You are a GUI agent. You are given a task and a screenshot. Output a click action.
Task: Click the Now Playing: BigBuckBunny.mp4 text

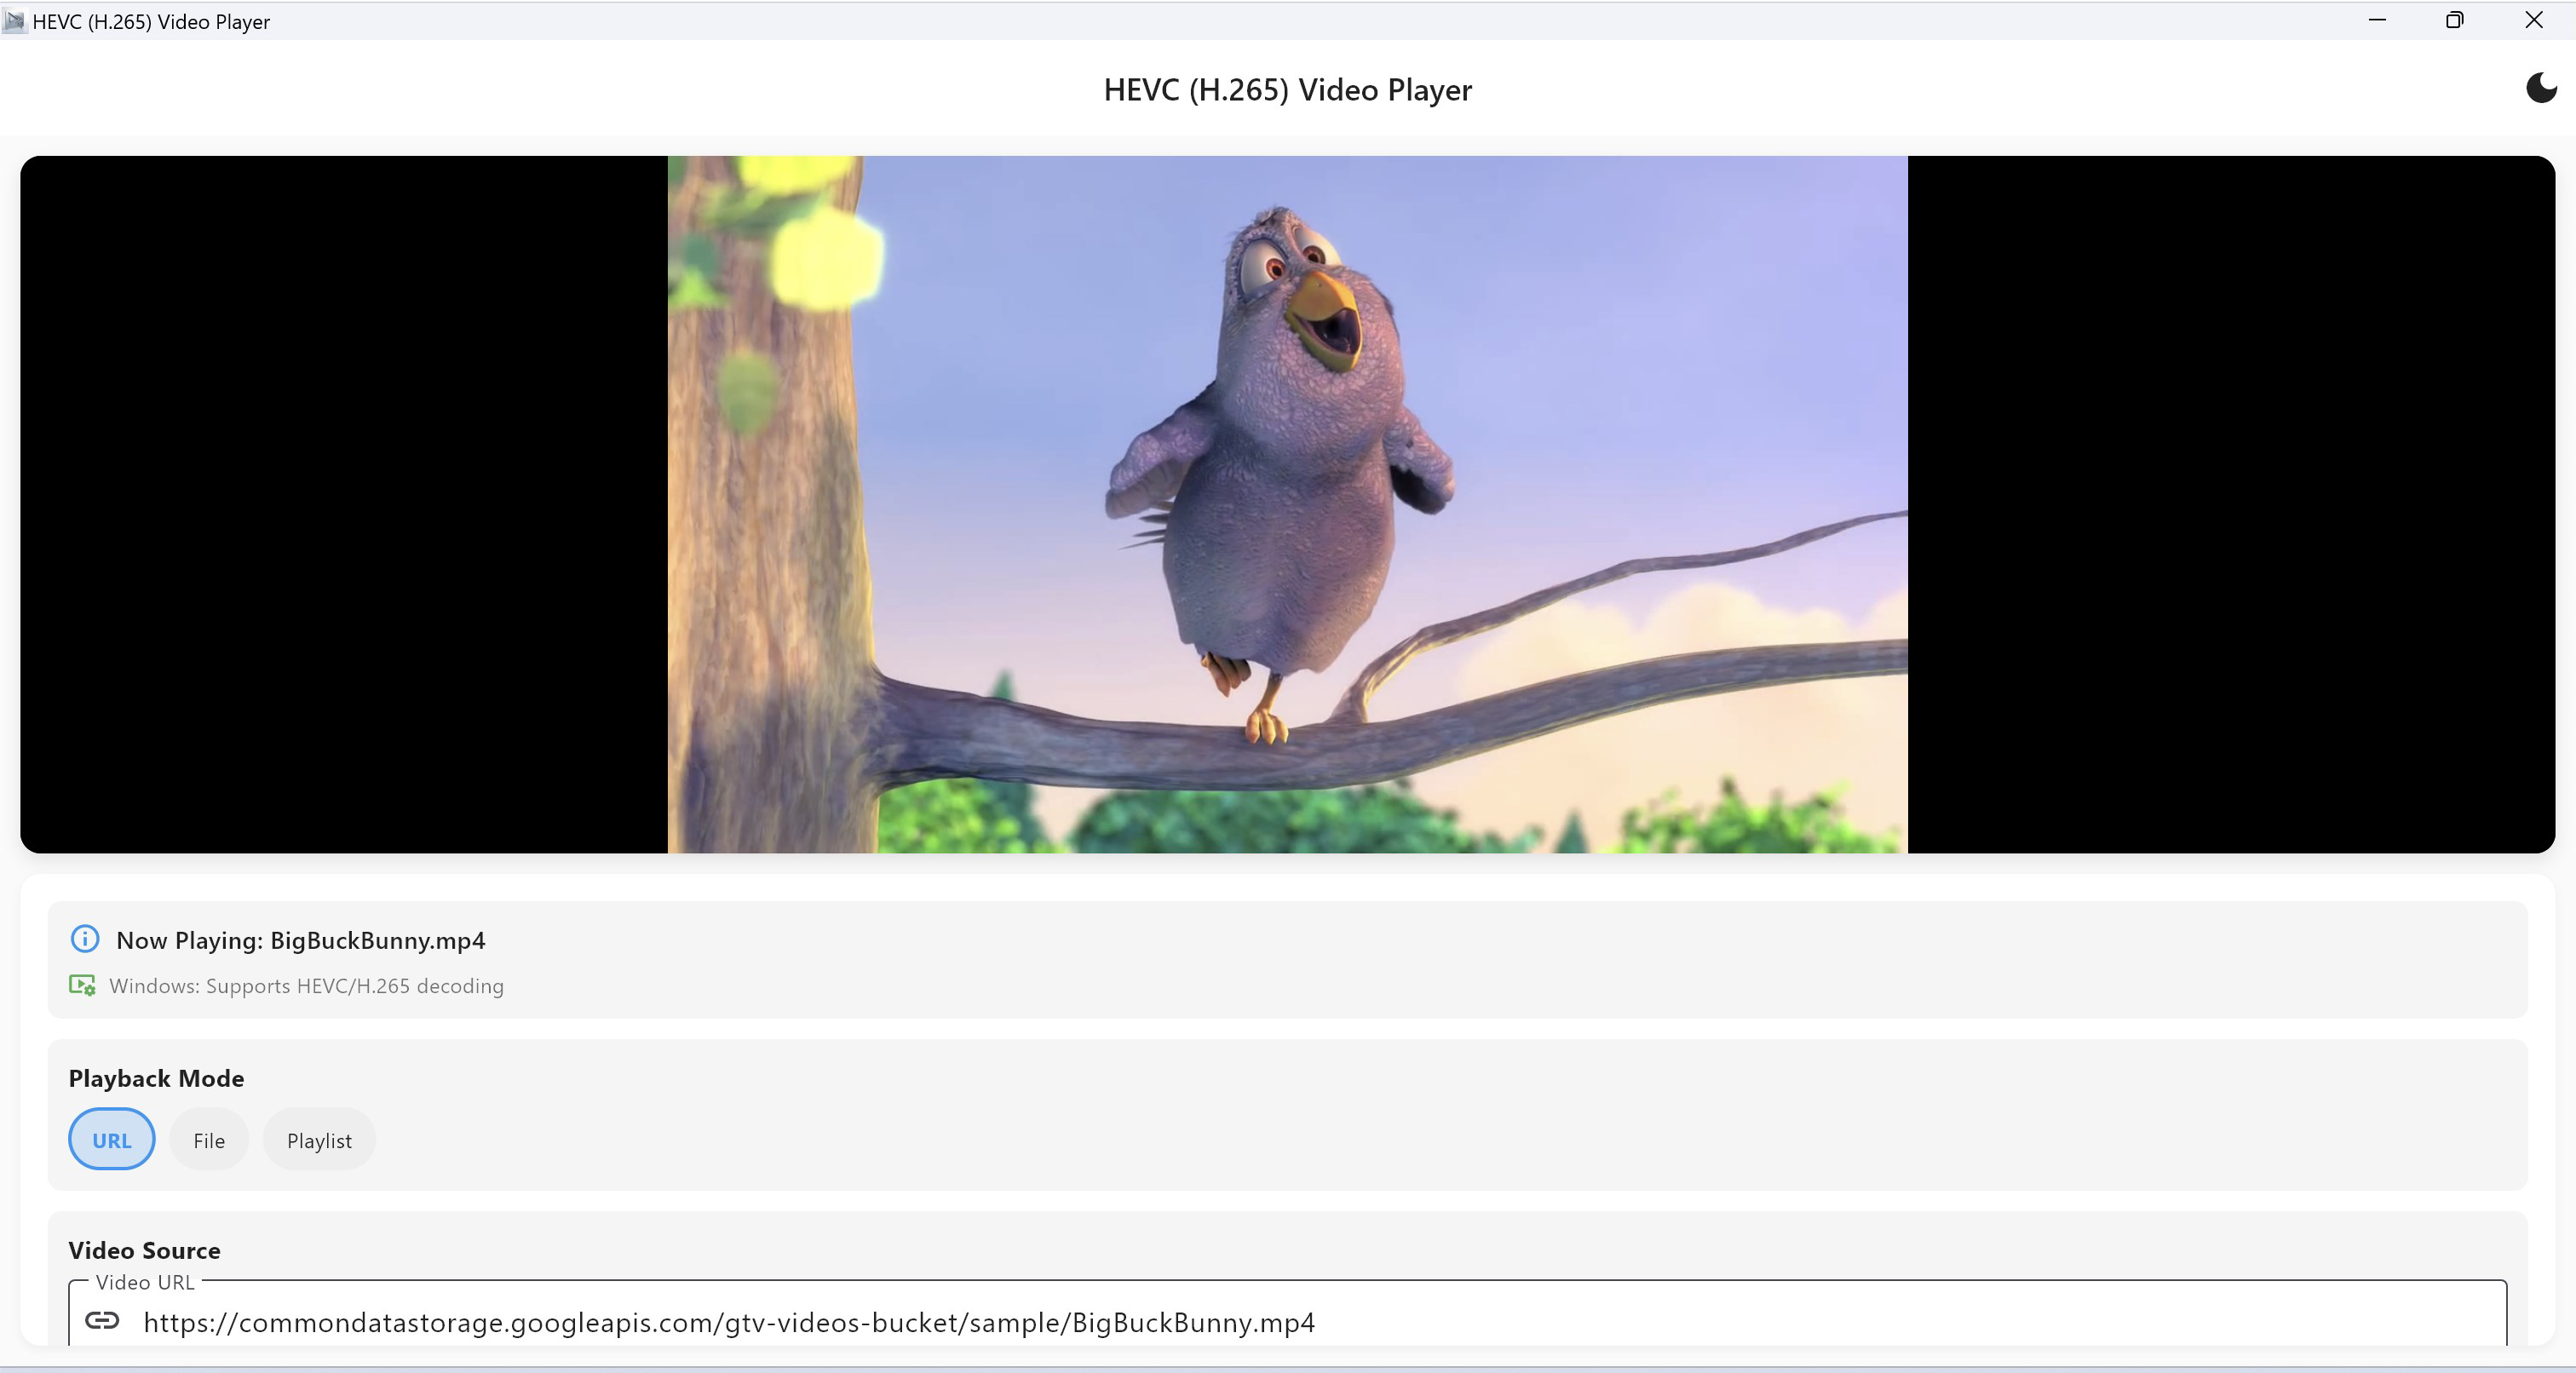coord(300,940)
